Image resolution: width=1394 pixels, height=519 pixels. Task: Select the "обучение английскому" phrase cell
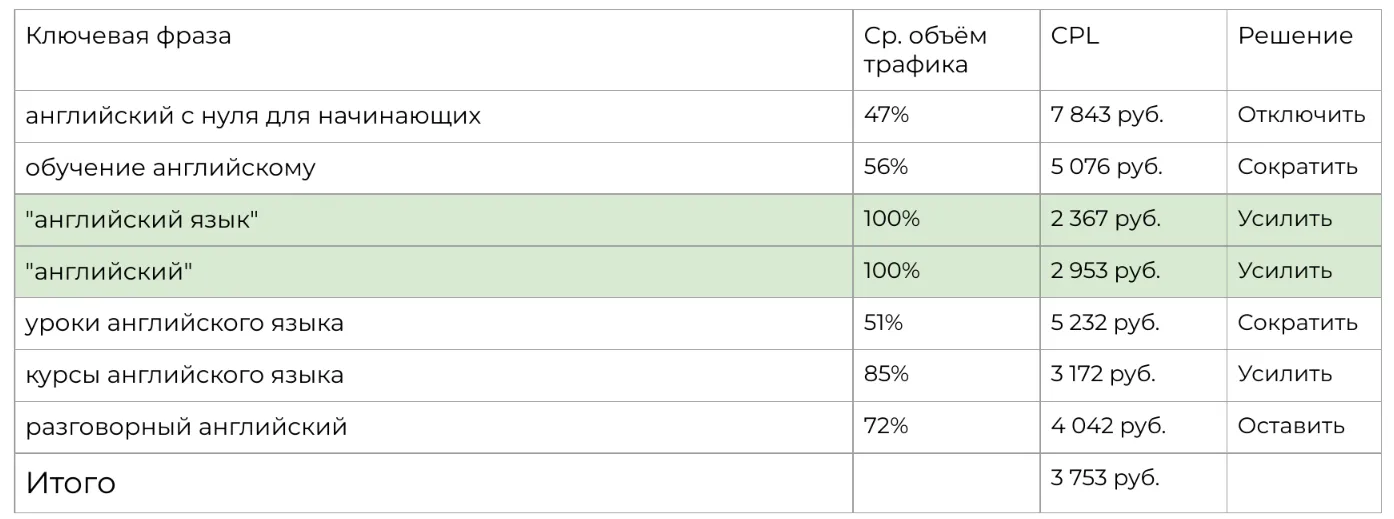170,168
